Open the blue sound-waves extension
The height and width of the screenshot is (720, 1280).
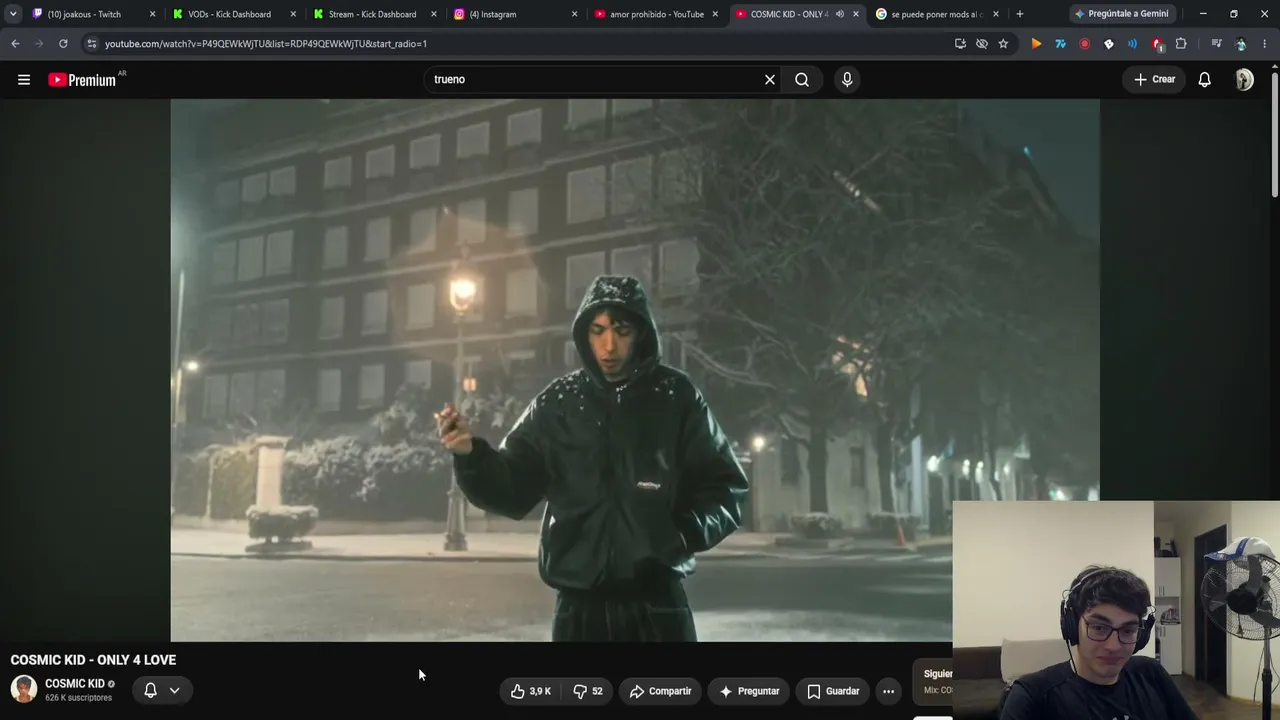click(1132, 44)
